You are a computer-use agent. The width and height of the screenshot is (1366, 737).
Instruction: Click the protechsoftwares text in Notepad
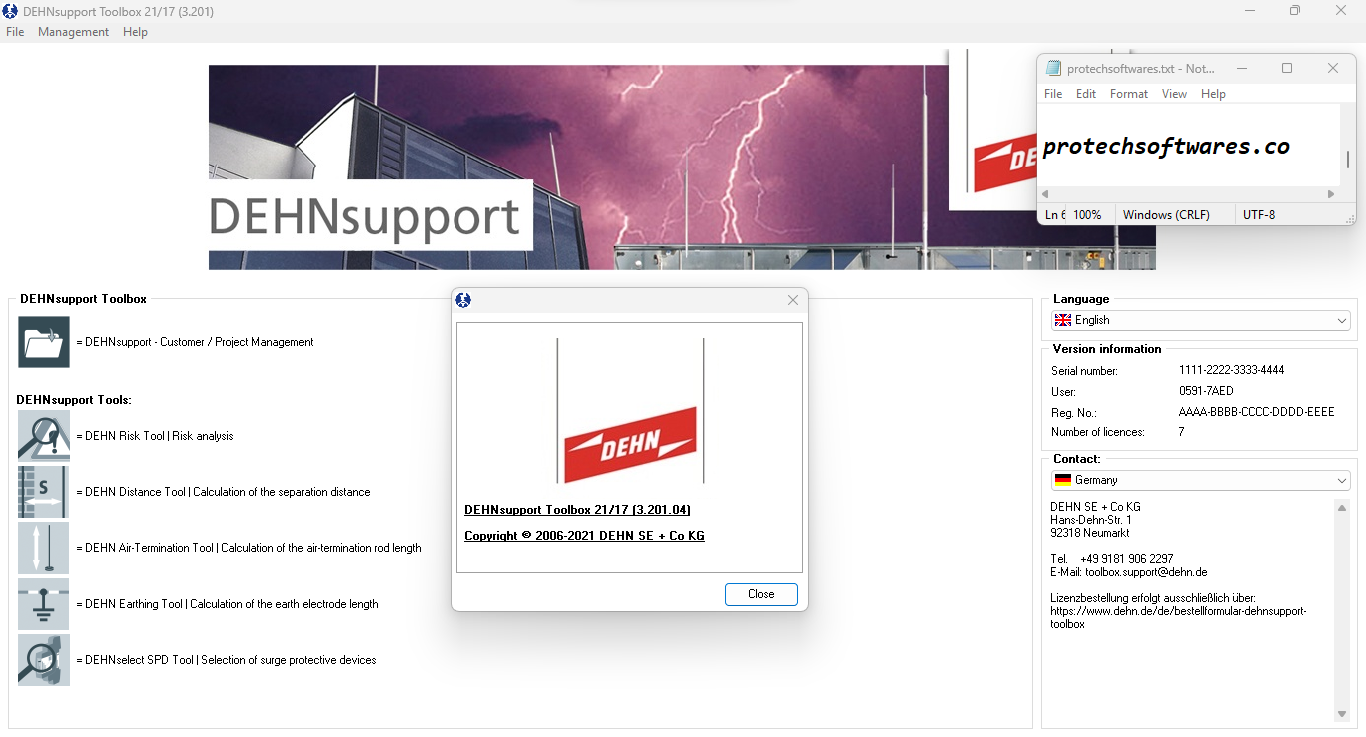click(1166, 147)
